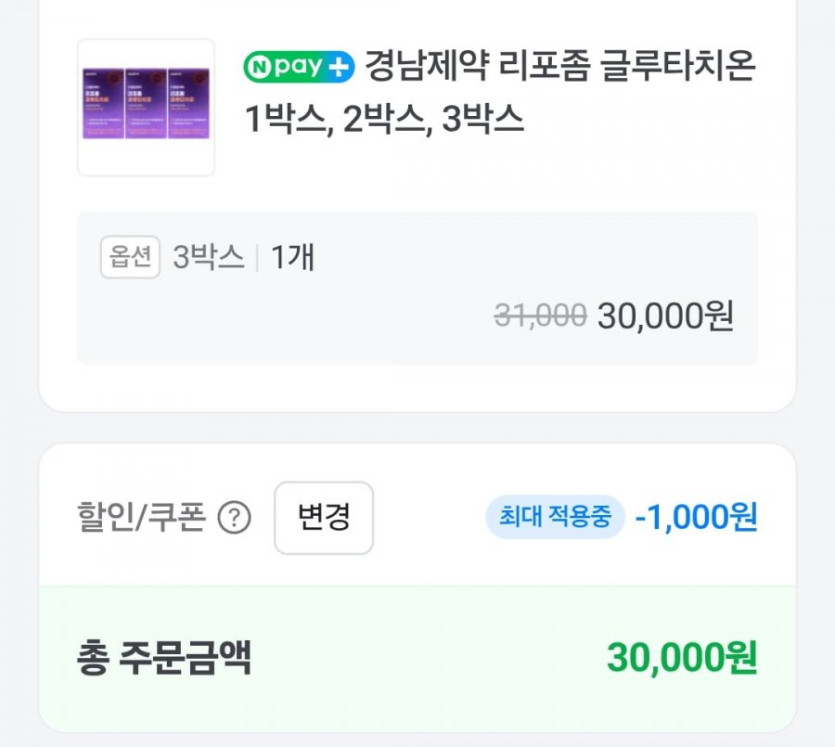
Task: Open the purple product box thumbnail
Action: (146, 107)
